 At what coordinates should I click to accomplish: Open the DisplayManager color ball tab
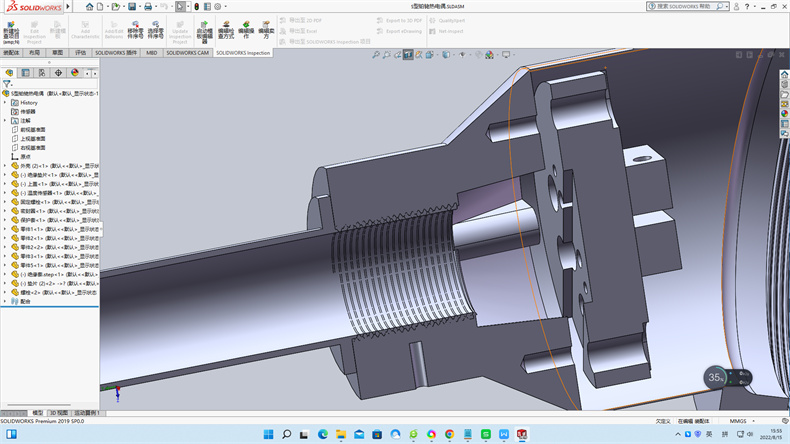(75, 72)
